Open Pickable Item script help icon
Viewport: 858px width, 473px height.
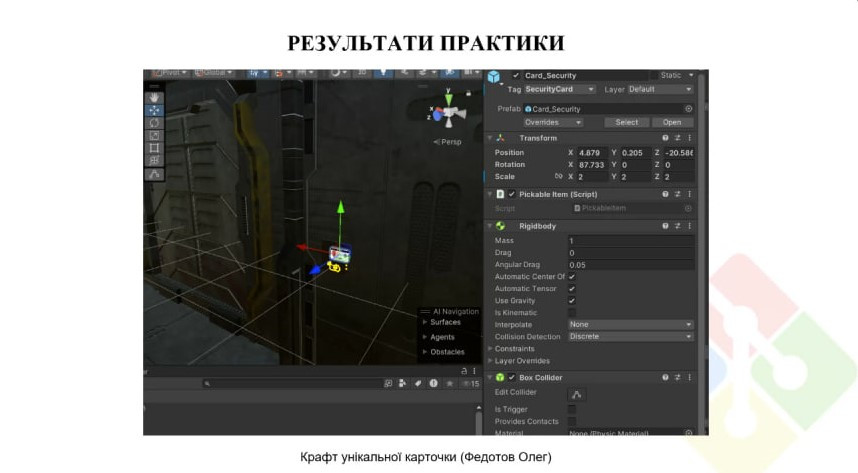coord(665,194)
